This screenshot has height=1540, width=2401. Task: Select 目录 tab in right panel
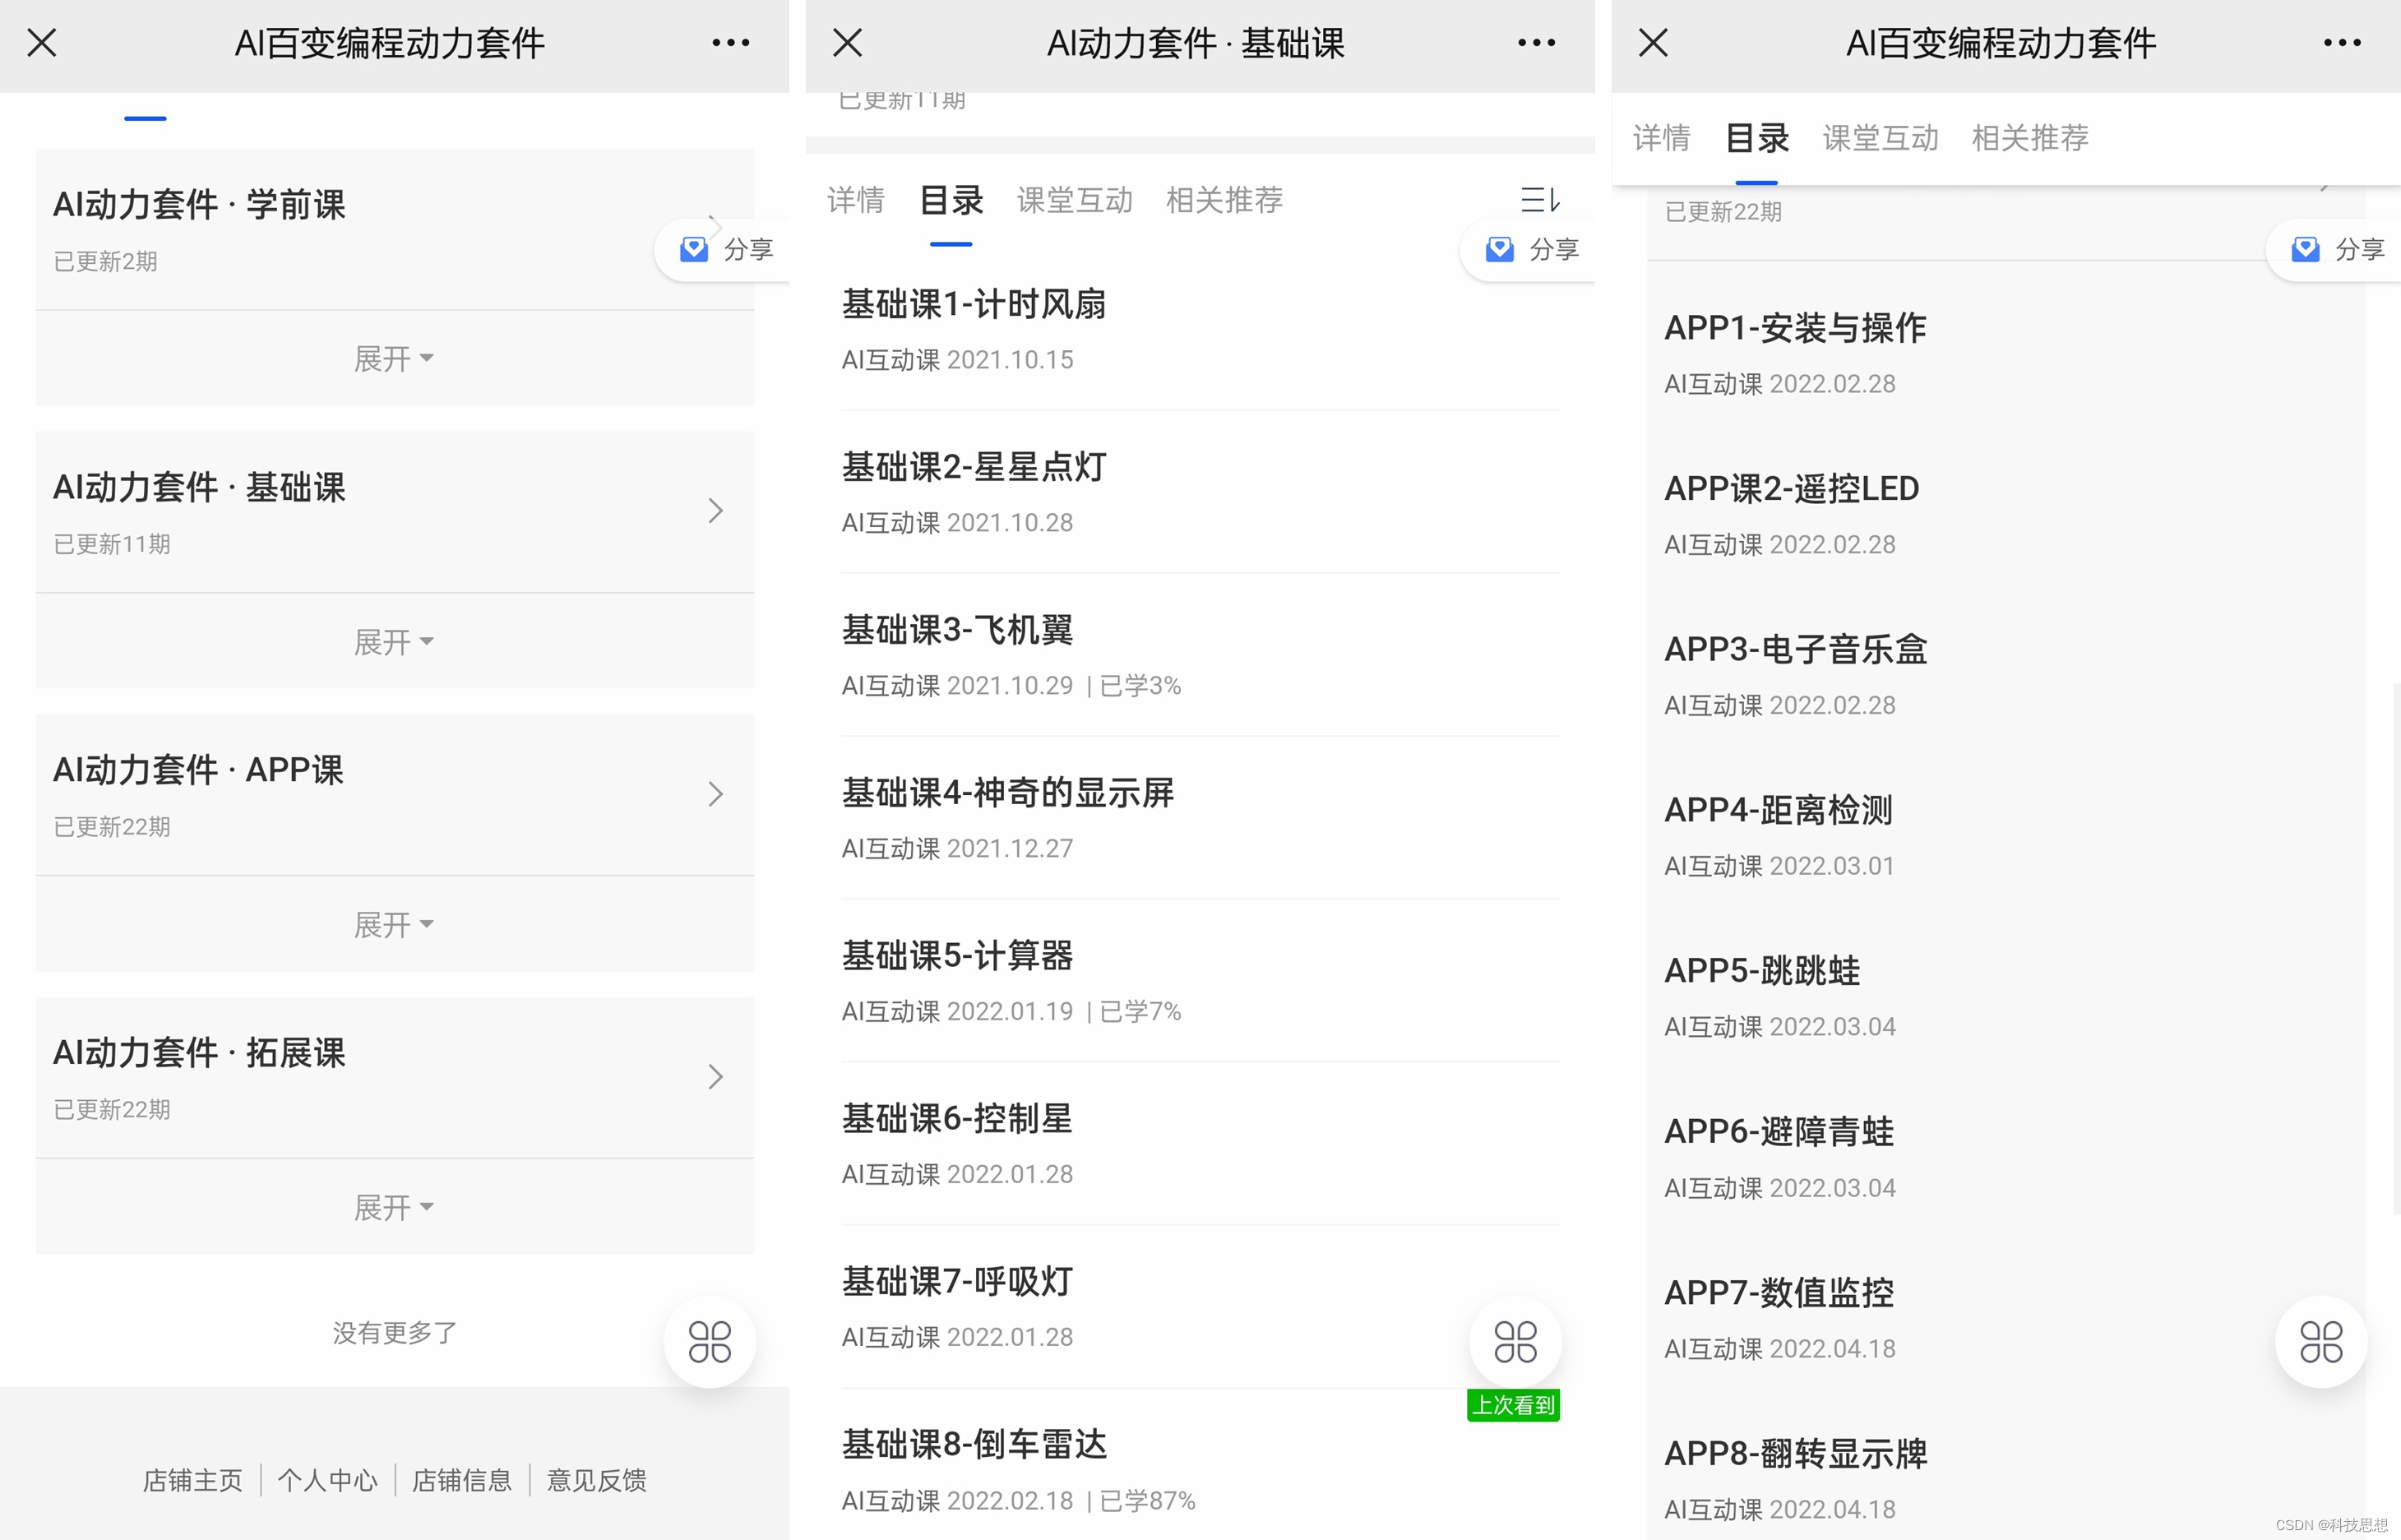coord(1757,138)
